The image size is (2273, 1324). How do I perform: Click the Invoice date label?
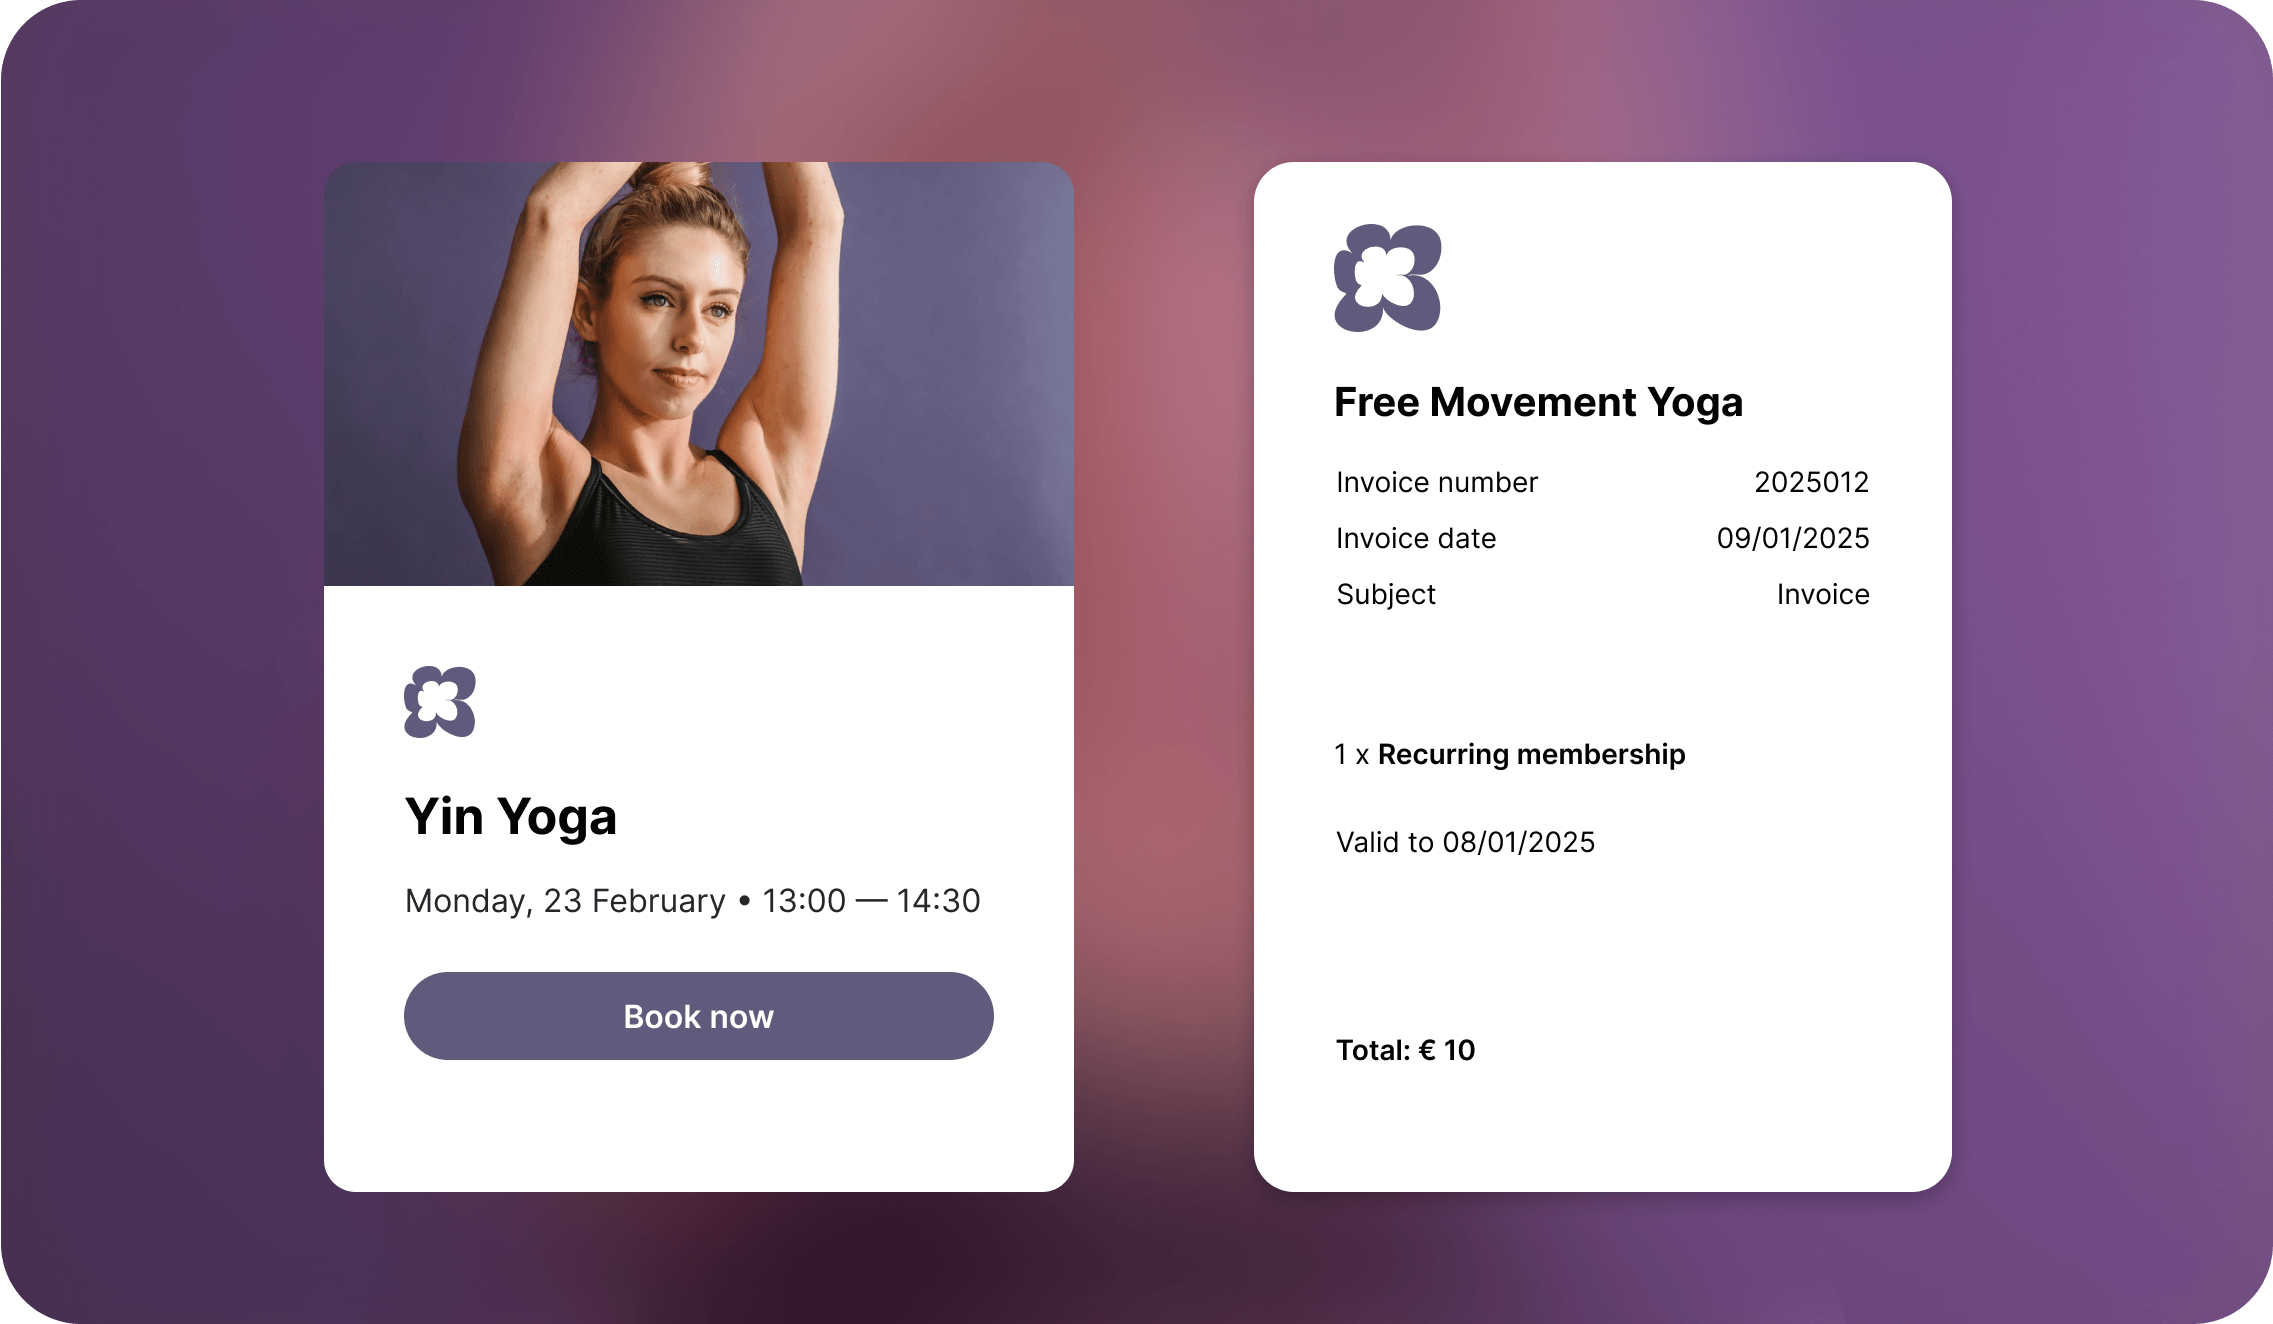pos(1416,538)
